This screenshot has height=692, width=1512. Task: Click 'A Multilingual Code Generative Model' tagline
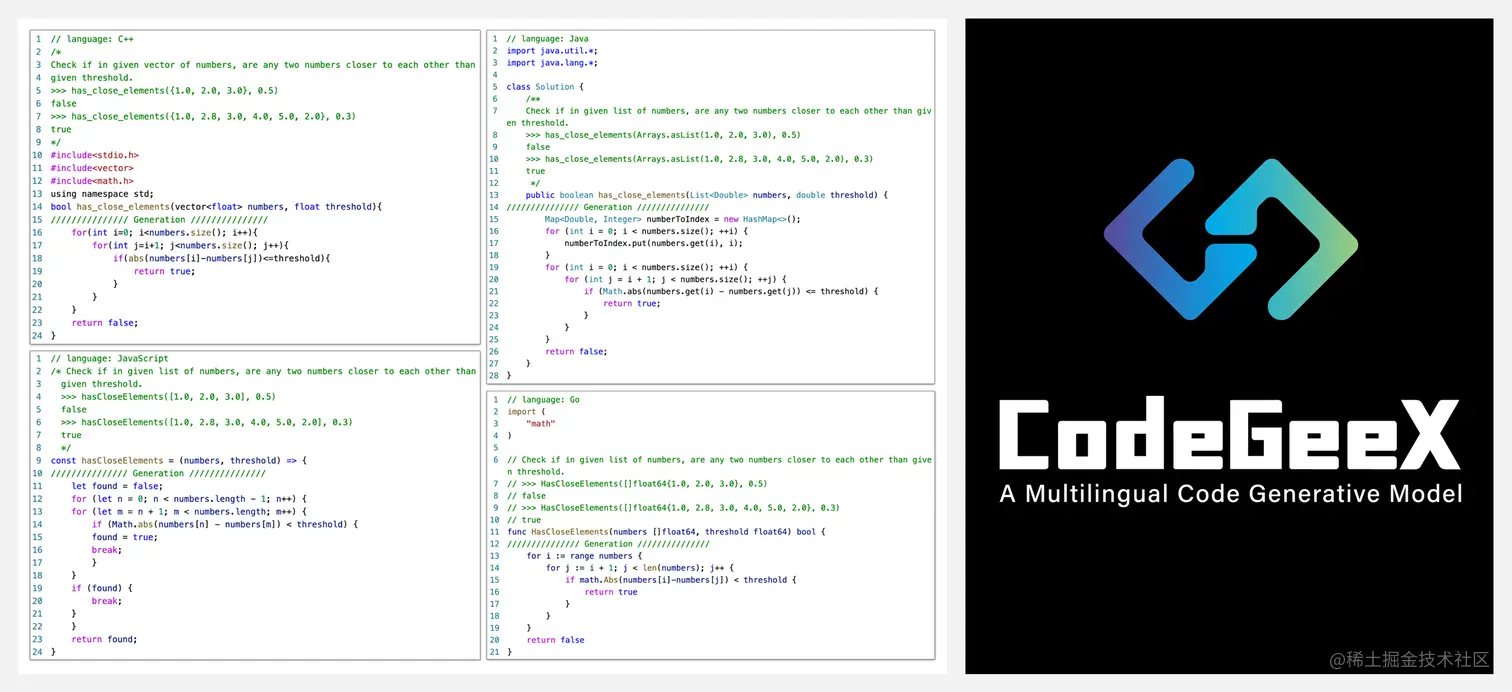coord(1231,494)
